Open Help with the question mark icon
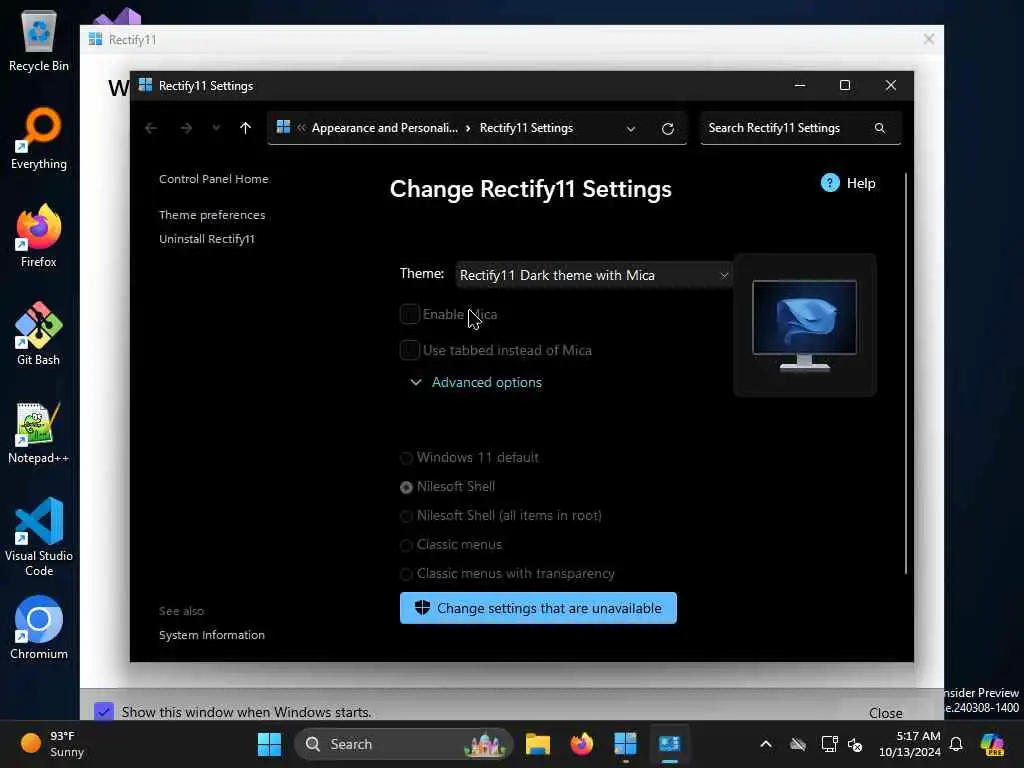Image resolution: width=1024 pixels, height=768 pixels. 830,183
